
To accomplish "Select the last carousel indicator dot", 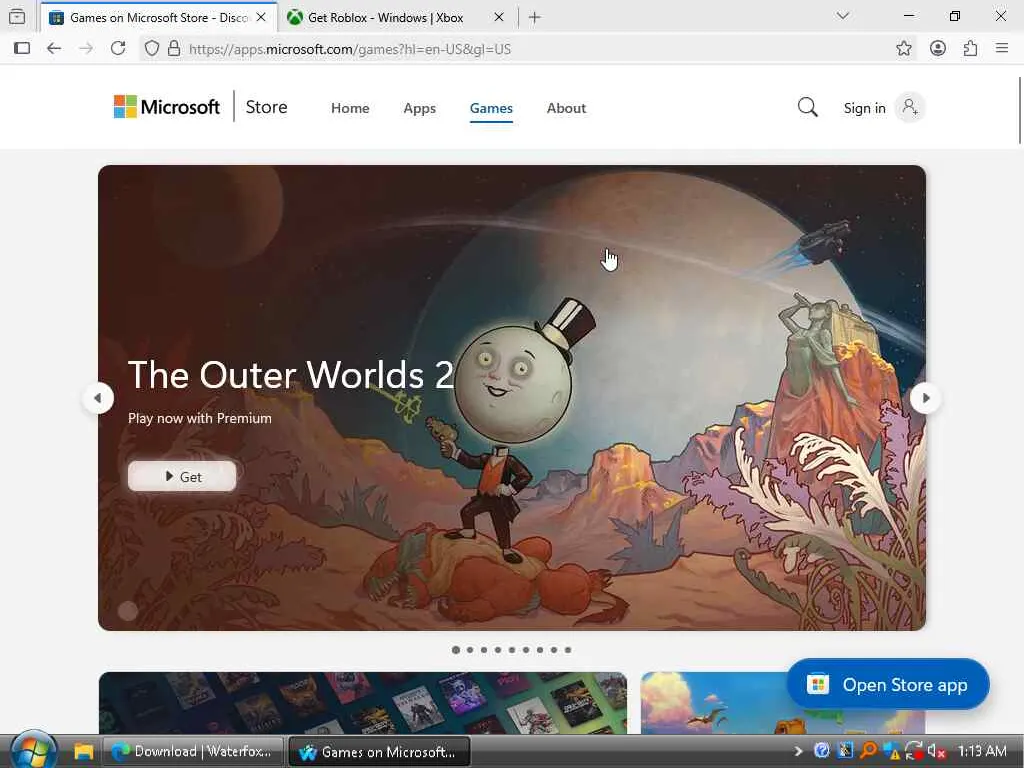I will tap(568, 650).
